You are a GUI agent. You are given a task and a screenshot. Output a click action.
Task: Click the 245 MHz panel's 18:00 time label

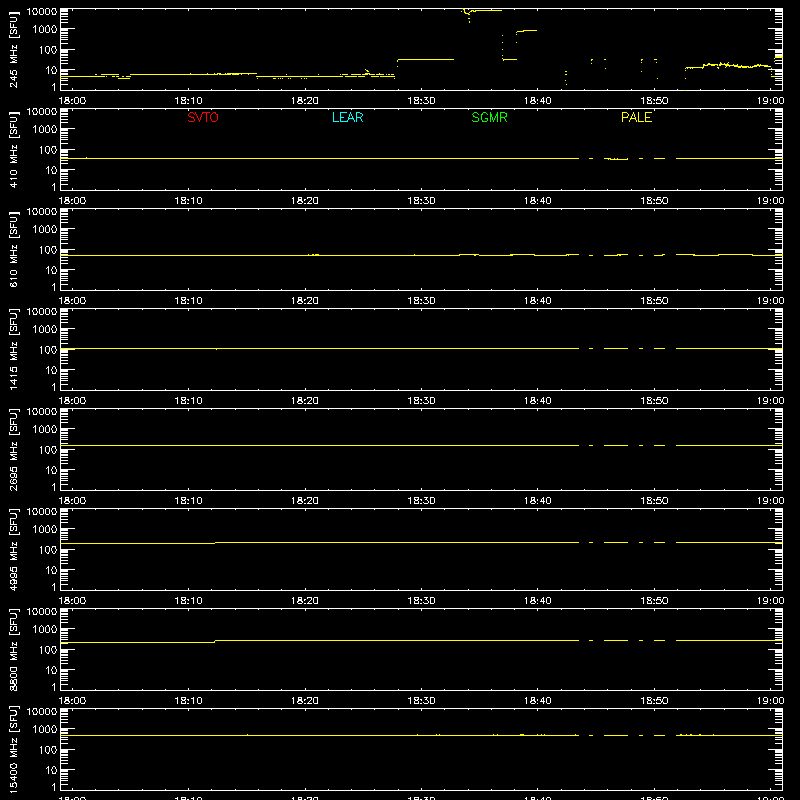tap(72, 101)
